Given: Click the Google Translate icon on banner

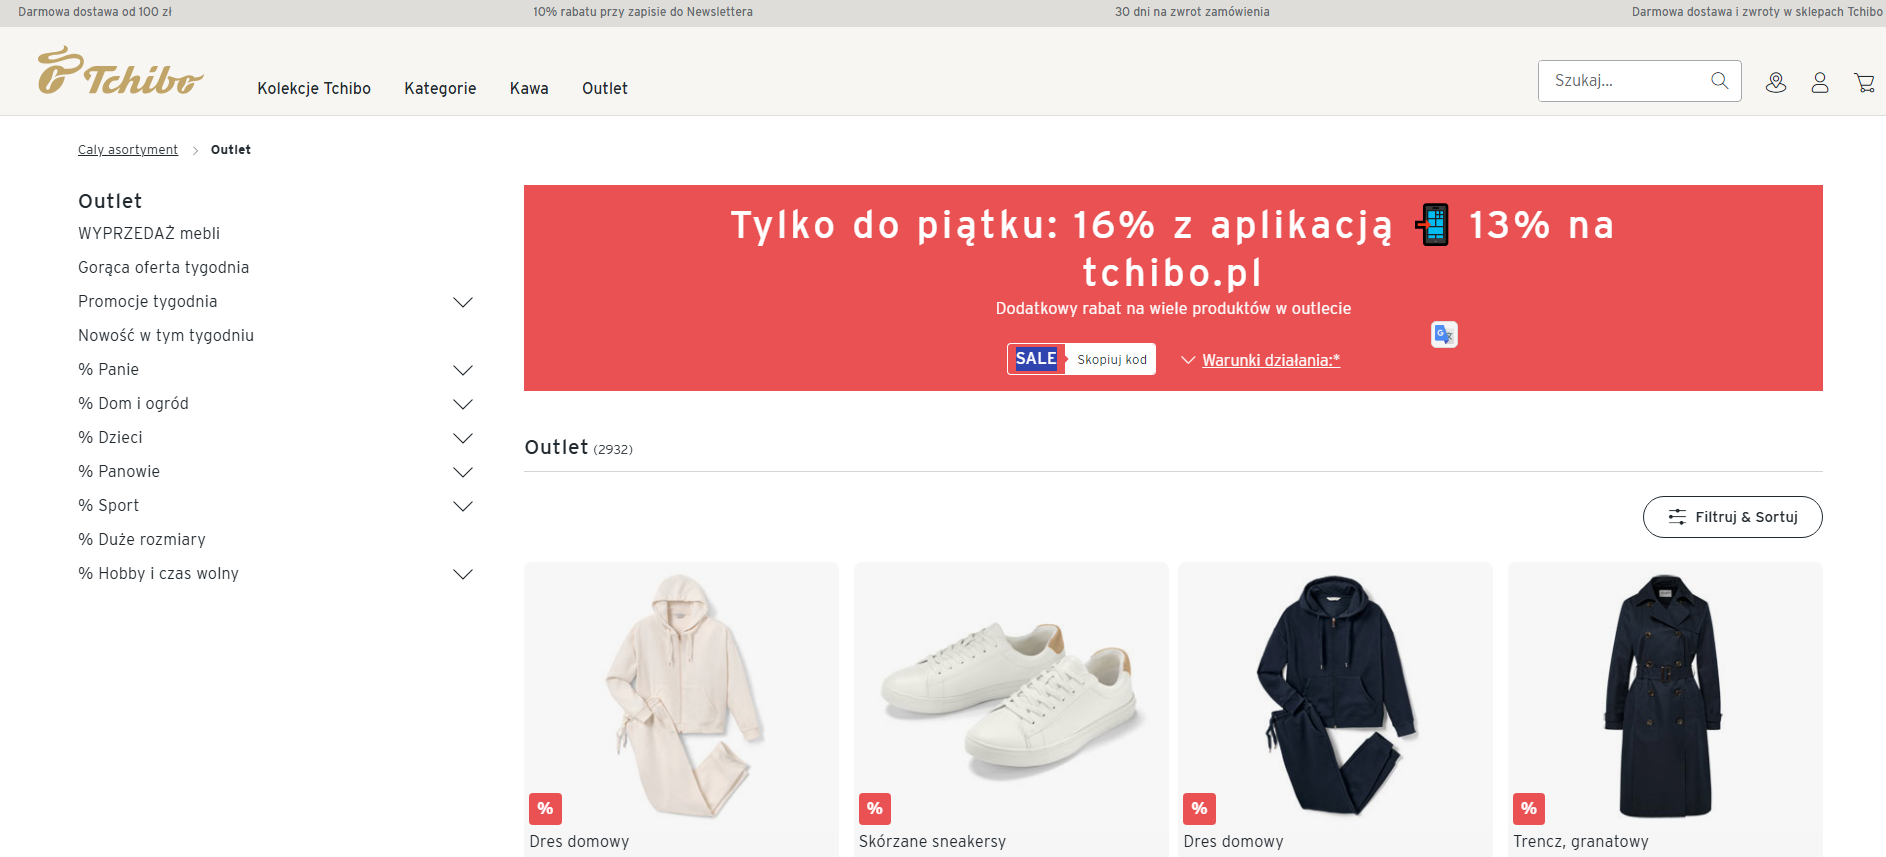Looking at the screenshot, I should coord(1444,334).
